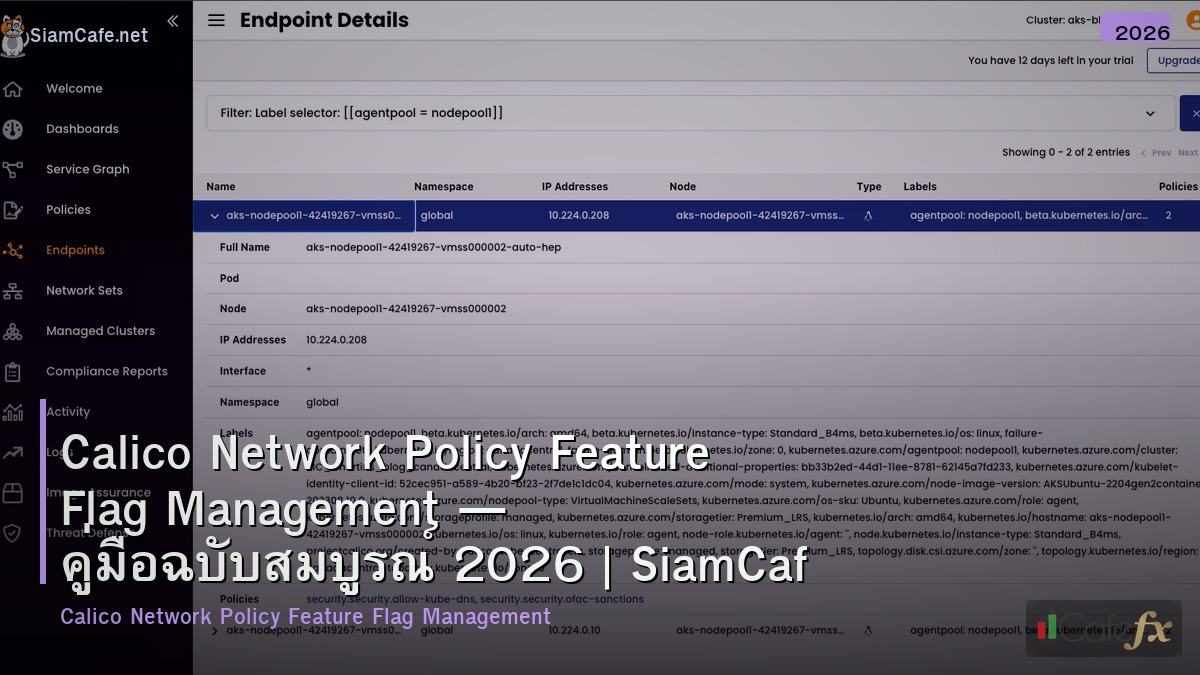Click inside the filter label selector field

600,113
